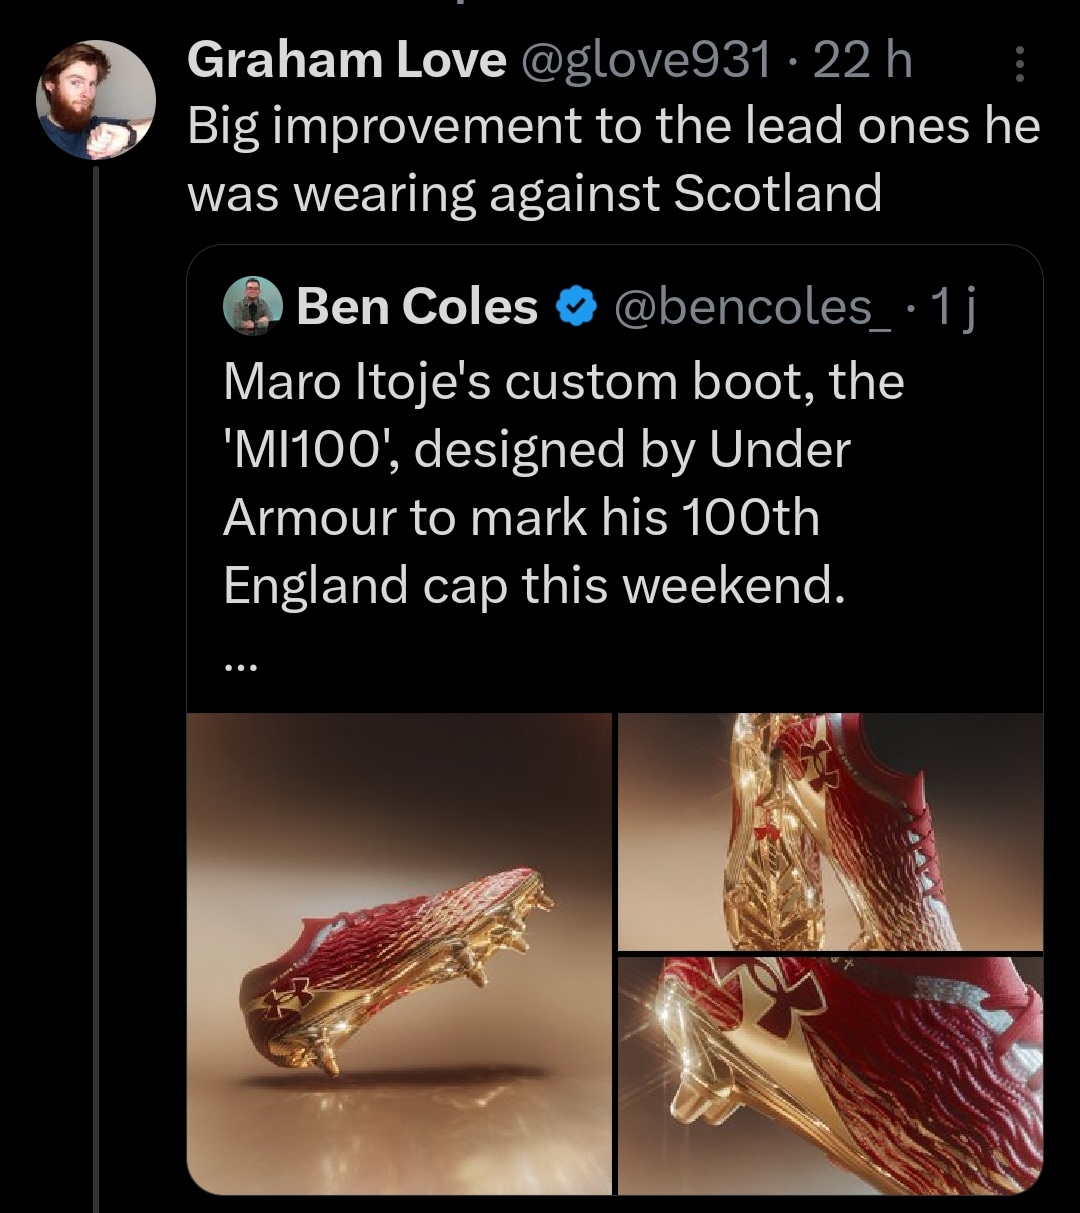Open Graham Love's profile avatar
The image size is (1080, 1213).
point(96,100)
